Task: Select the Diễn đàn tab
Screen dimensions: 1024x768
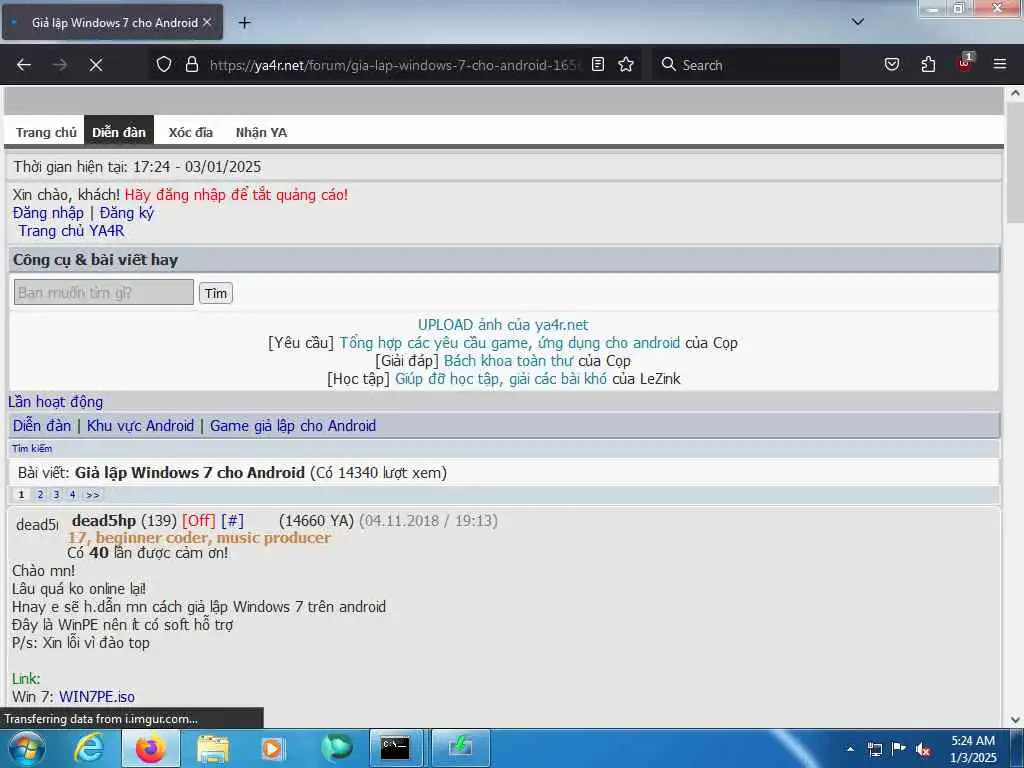Action: point(119,131)
